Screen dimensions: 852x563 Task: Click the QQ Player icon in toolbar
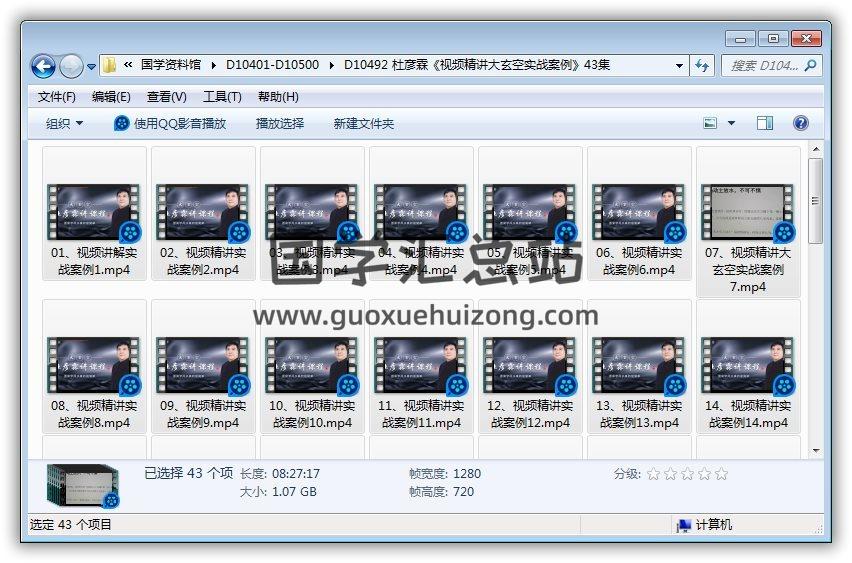[121, 123]
